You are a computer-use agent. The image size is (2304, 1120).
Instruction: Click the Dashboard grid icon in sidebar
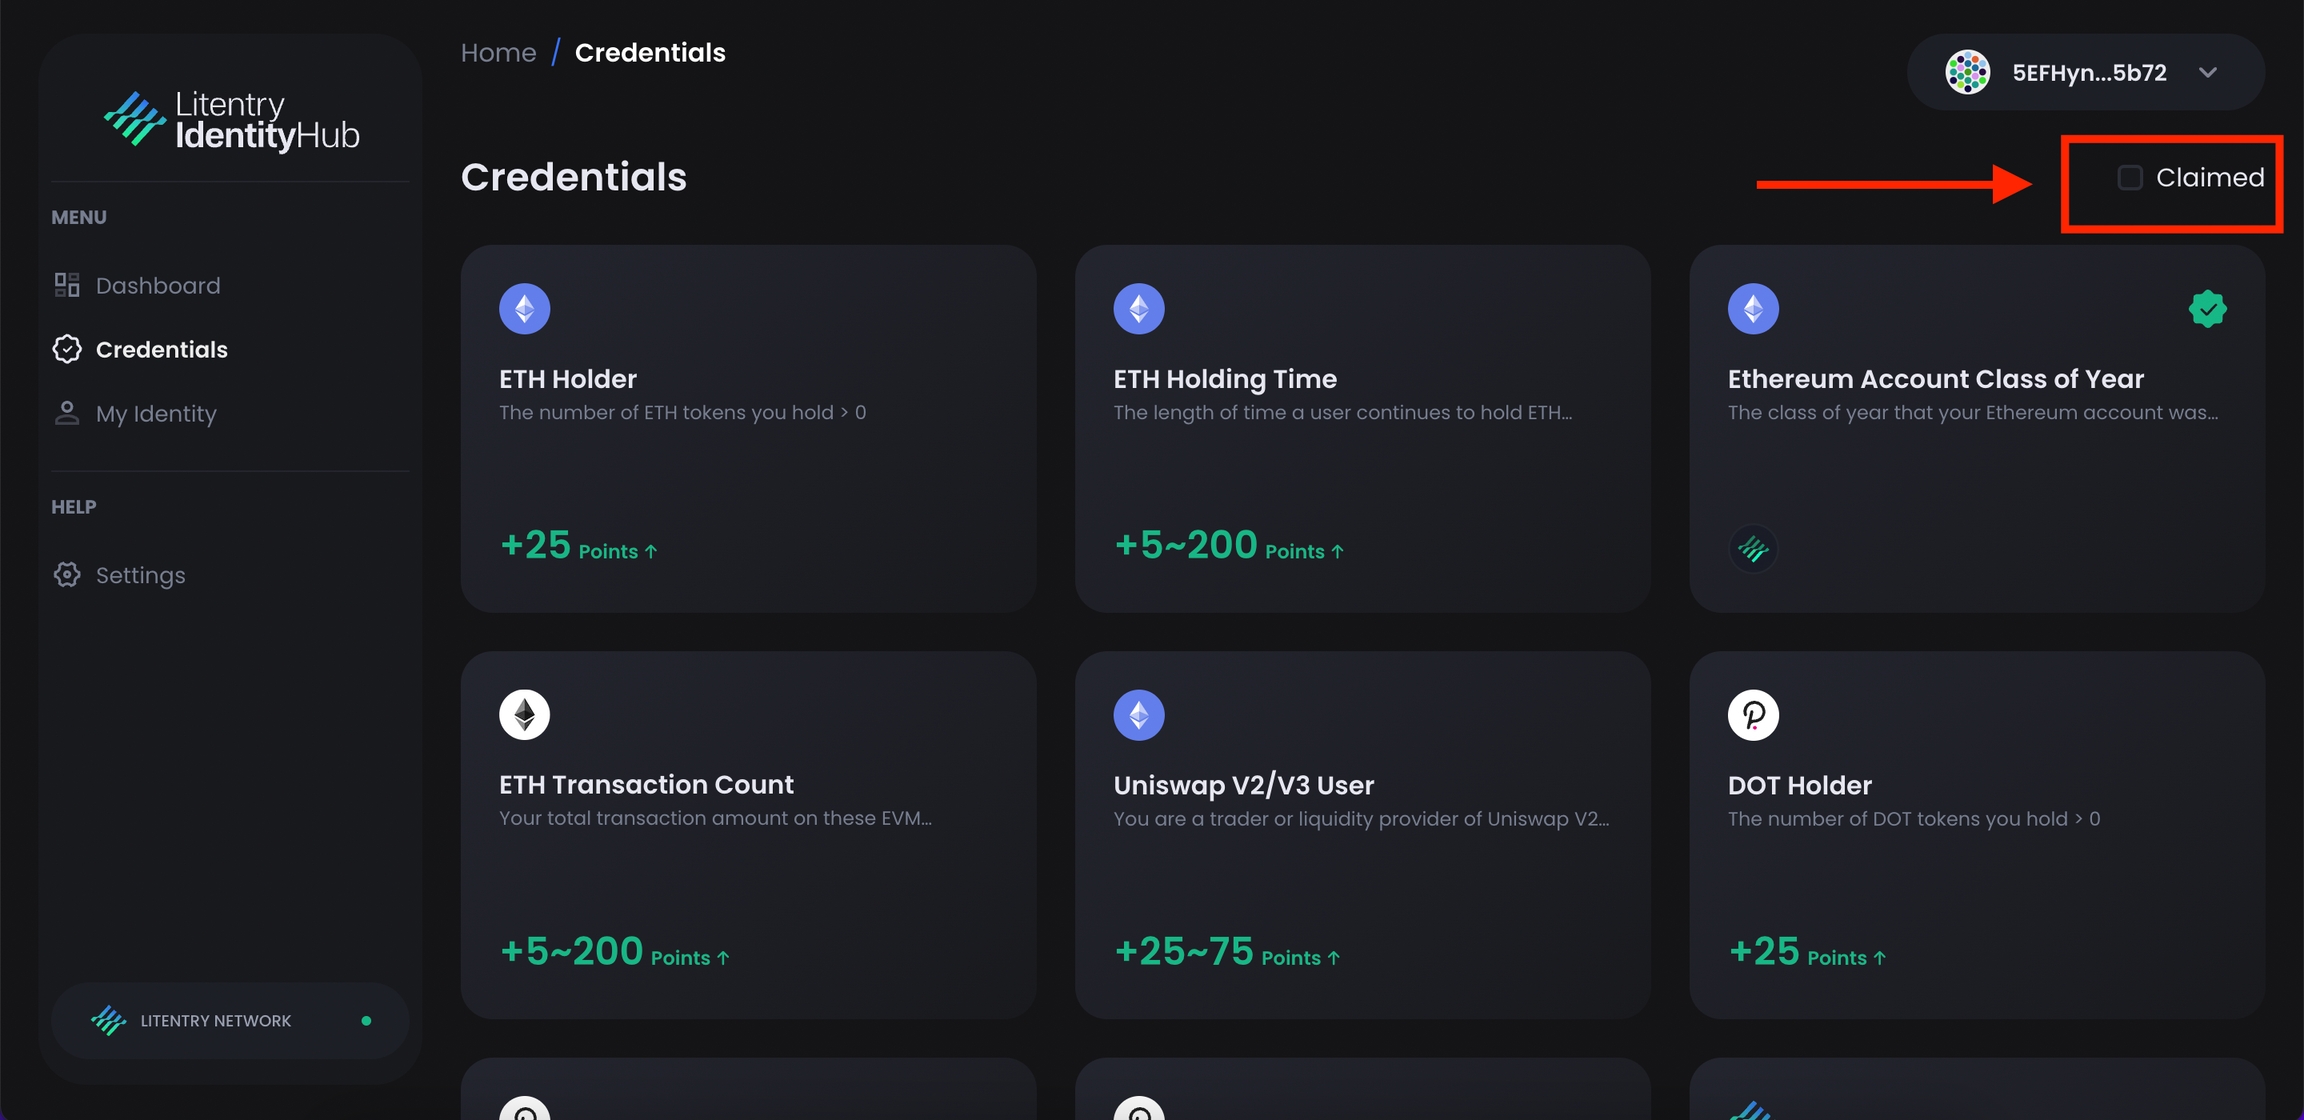pos(67,285)
